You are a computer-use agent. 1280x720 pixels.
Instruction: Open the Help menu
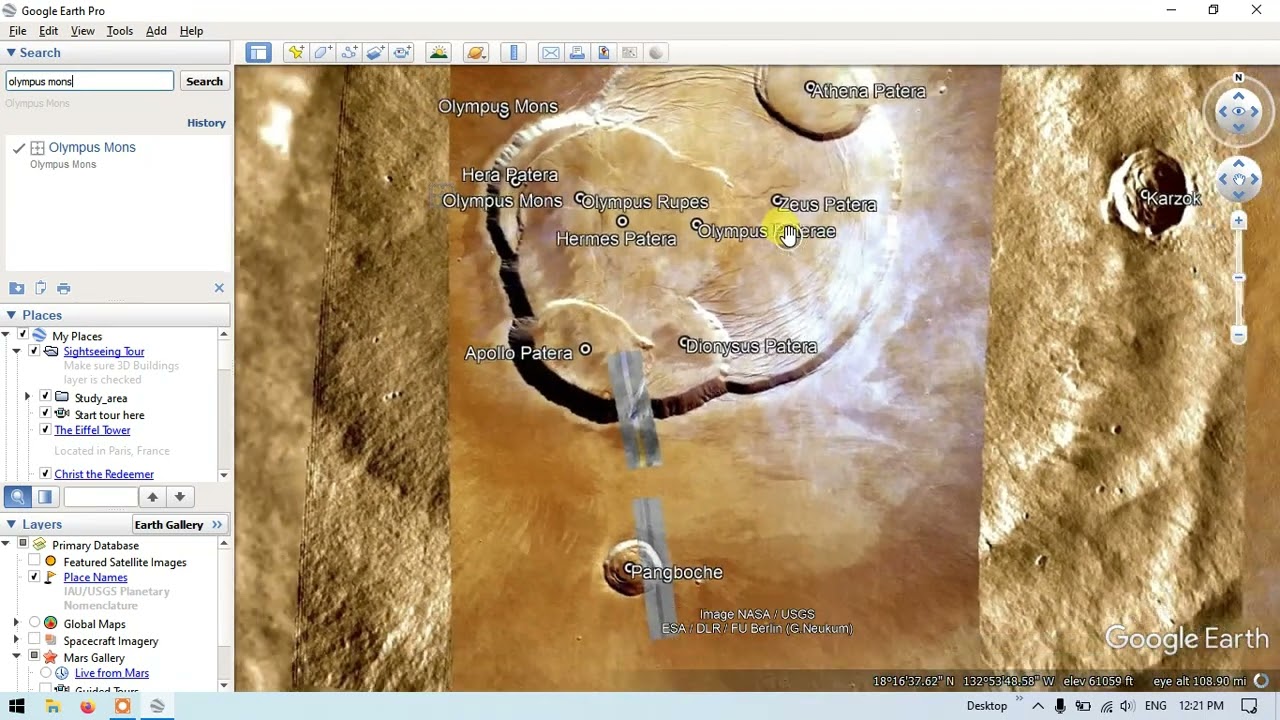point(191,31)
